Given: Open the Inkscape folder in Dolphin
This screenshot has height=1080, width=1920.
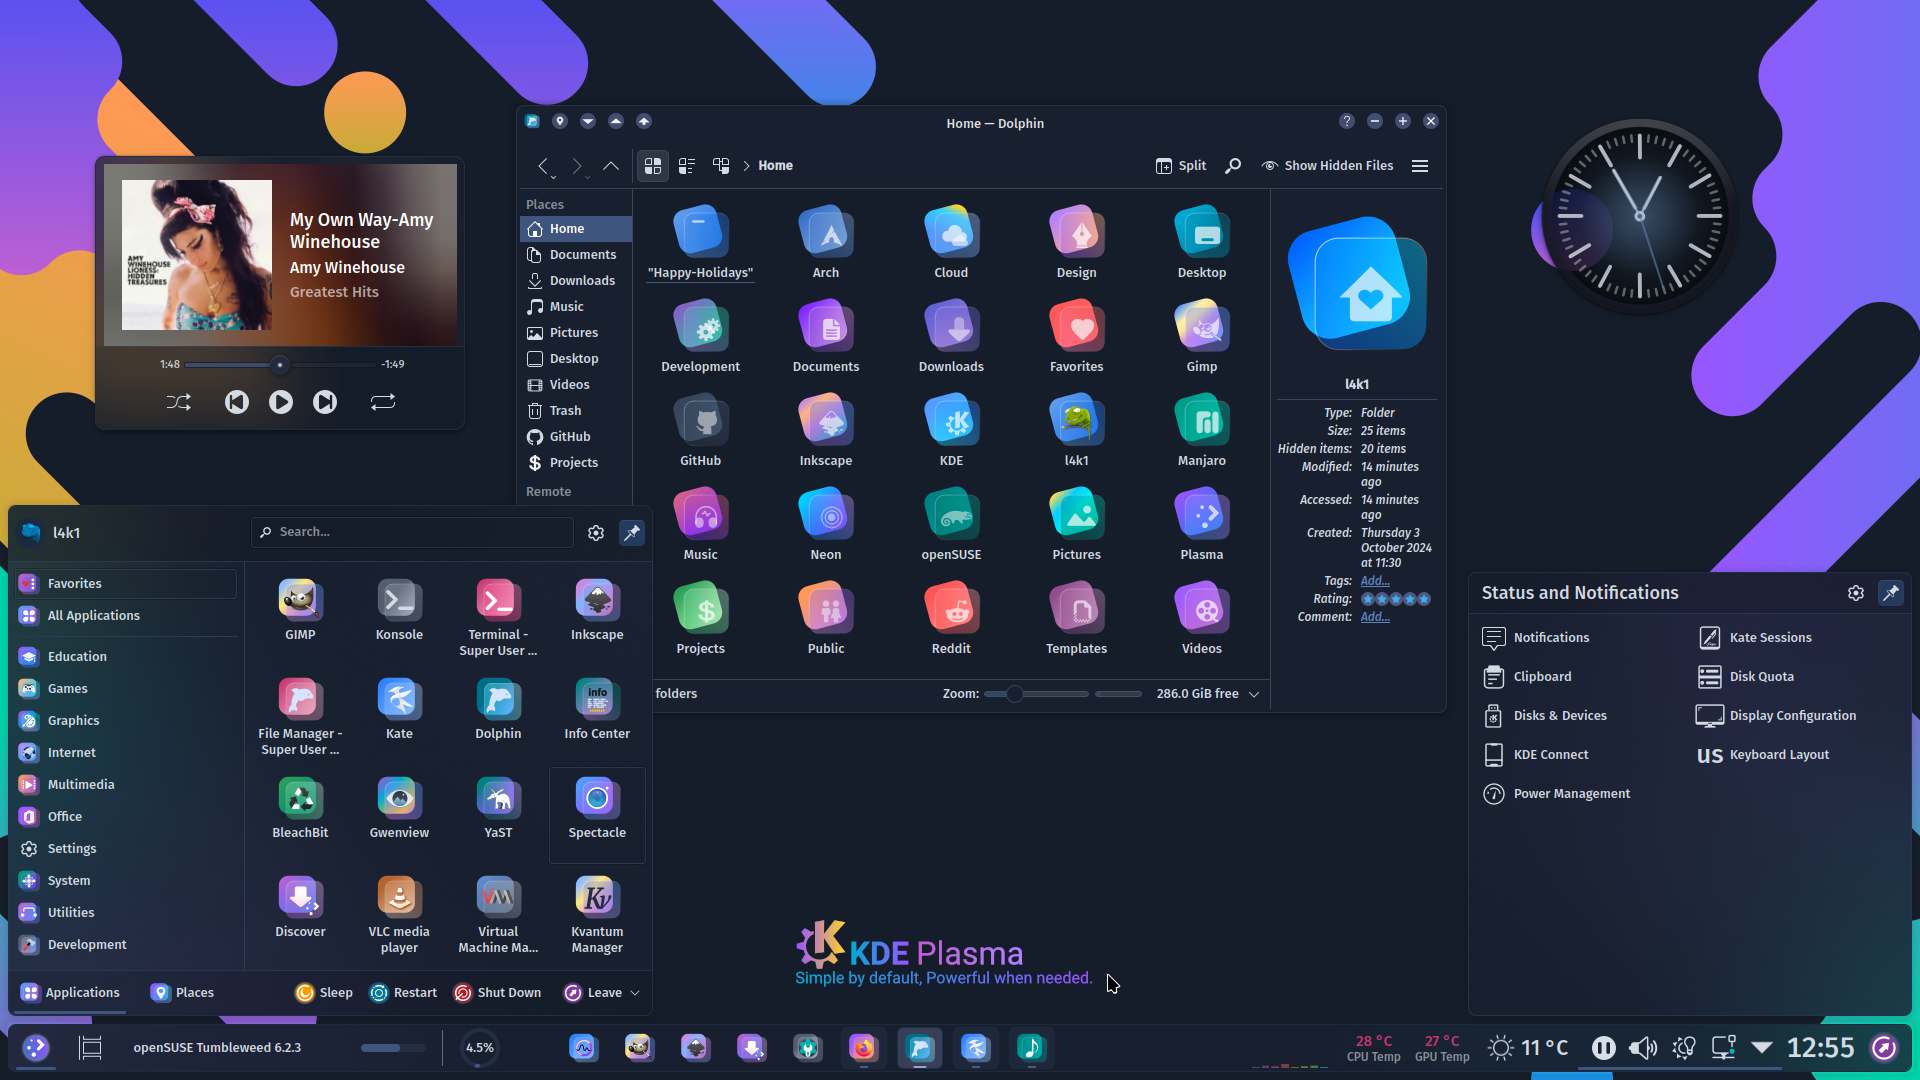Looking at the screenshot, I should tap(826, 430).
